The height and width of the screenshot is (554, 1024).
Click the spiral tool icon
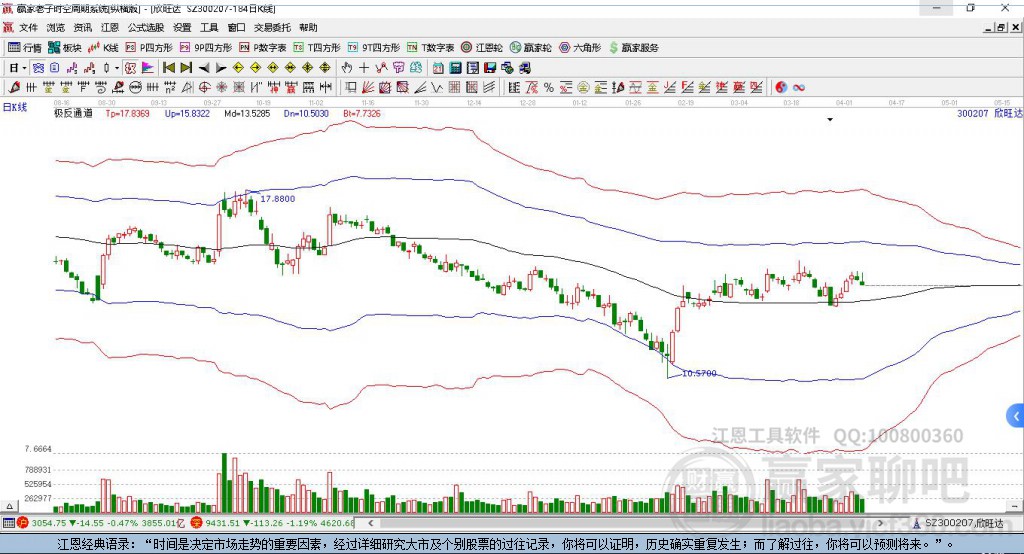point(101,87)
